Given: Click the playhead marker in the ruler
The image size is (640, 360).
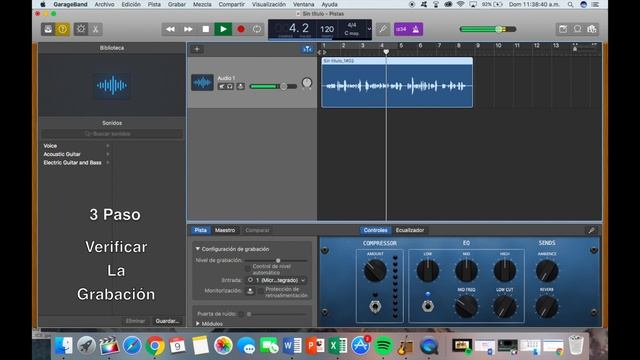Looking at the screenshot, I should coord(386,52).
